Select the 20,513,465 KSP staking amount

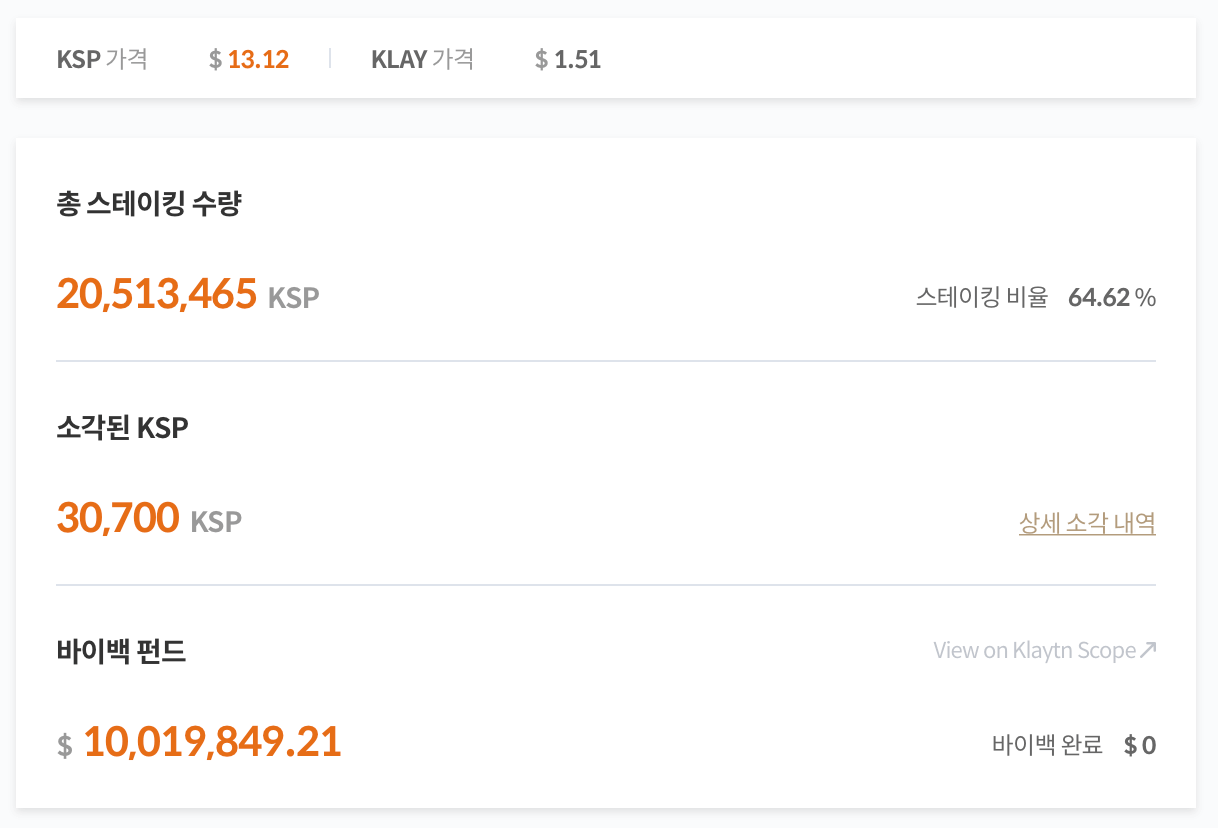tap(186, 294)
